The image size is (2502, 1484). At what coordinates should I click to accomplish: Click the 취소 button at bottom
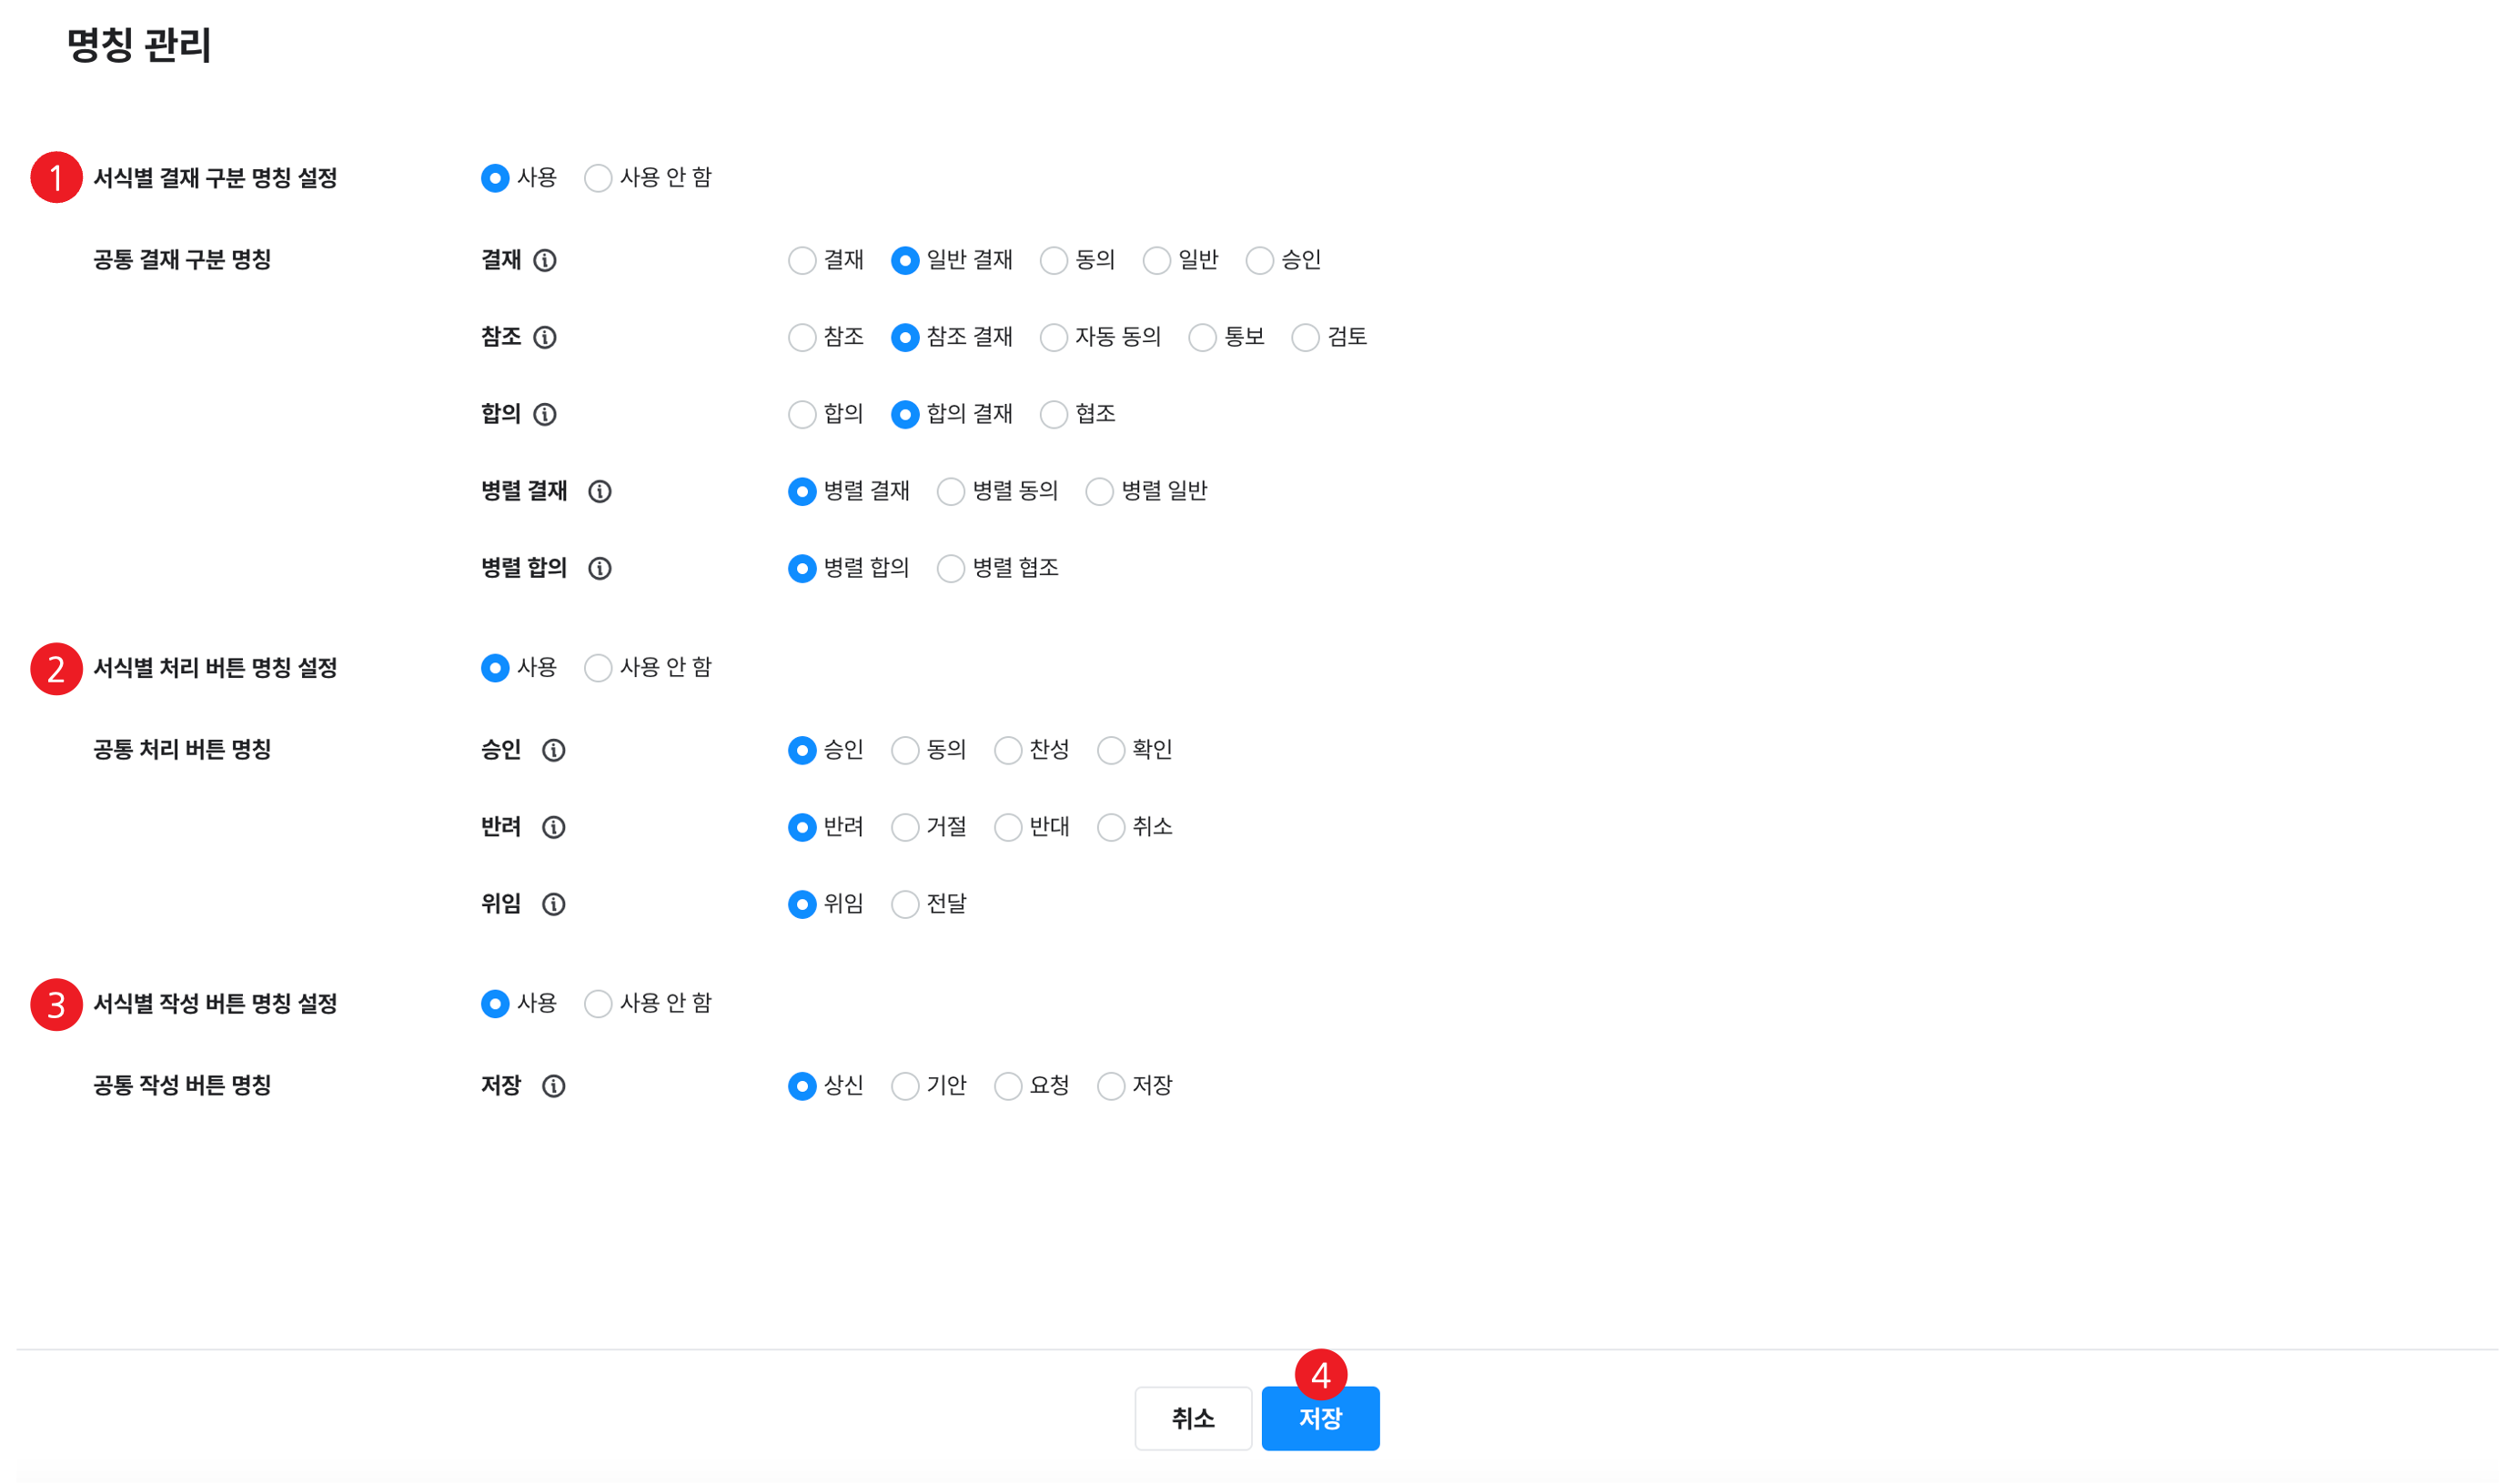coord(1193,1419)
